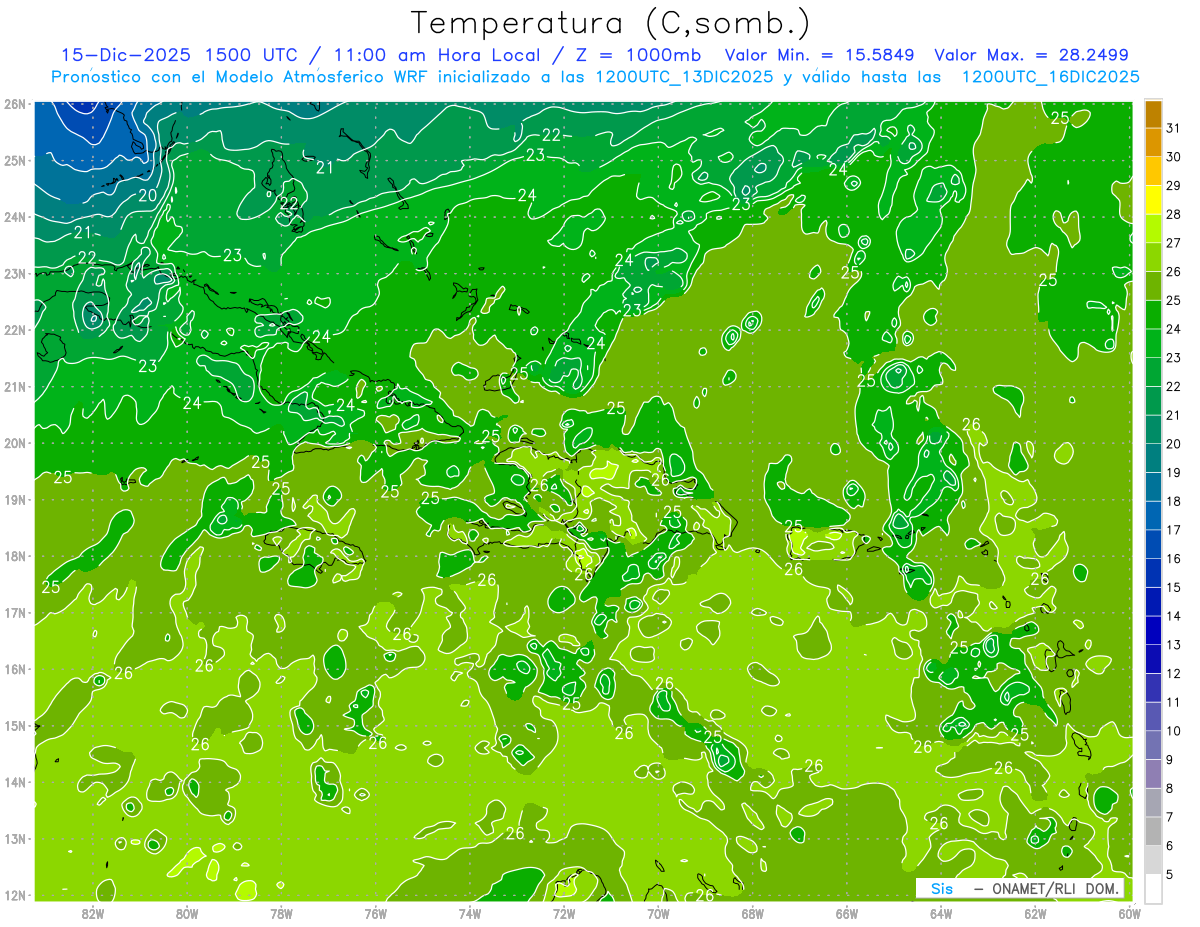The height and width of the screenshot is (927, 1200).
Task: Pick the yellow swatch between 28 and 29
Action: pyautogui.click(x=1154, y=200)
